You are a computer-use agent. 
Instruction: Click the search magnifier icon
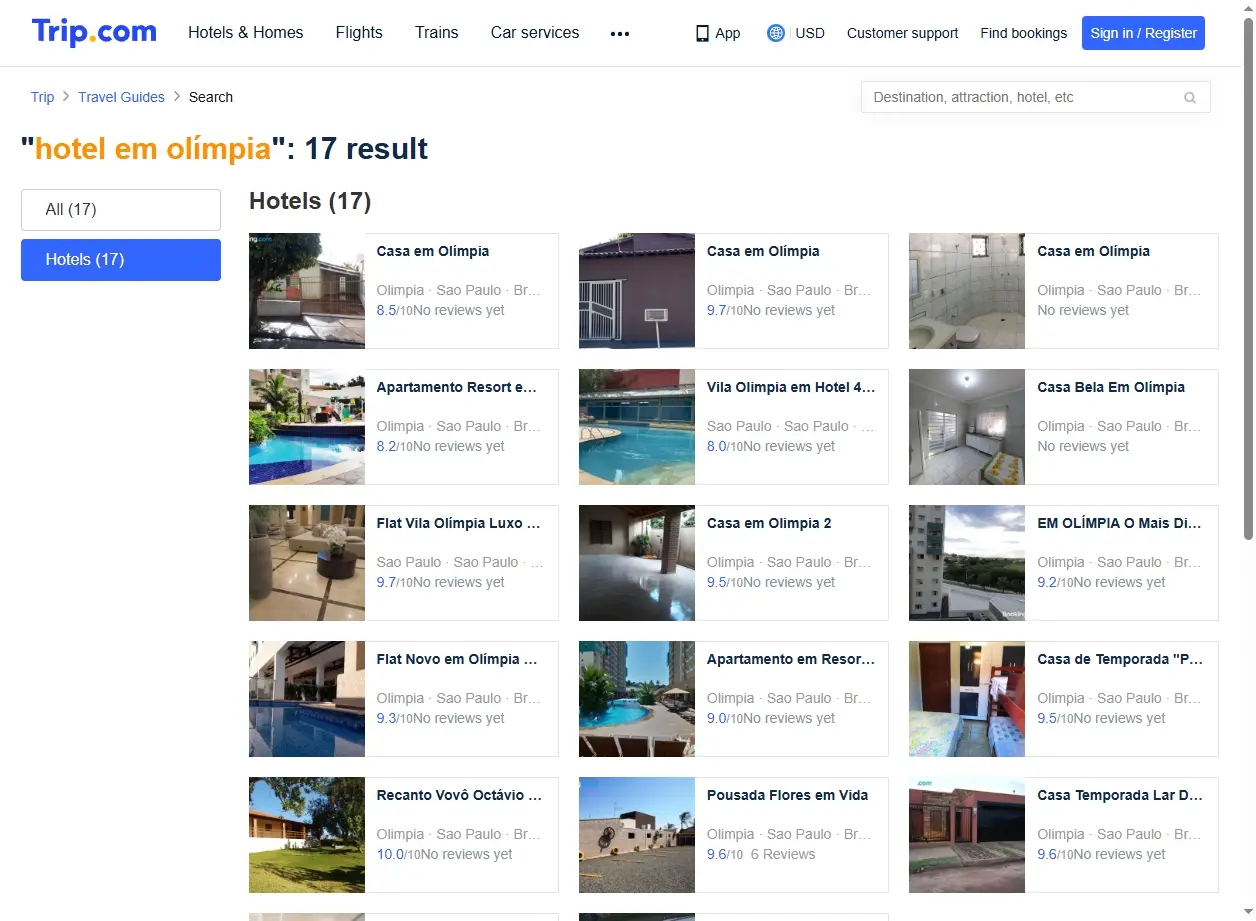point(1190,98)
